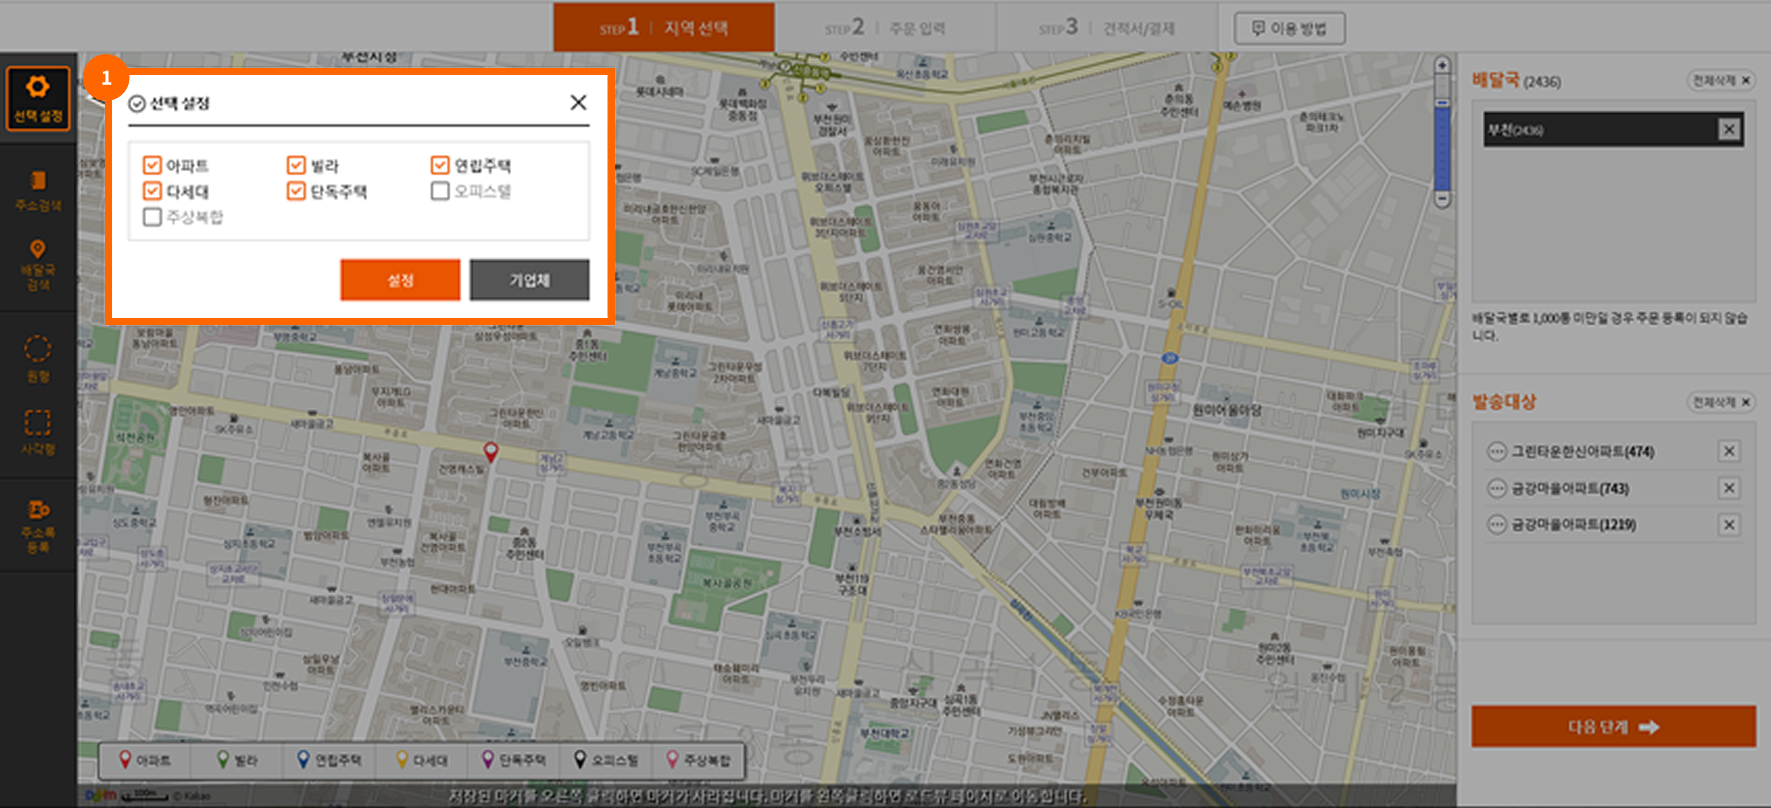Click the 다음 단계 next step button
Image resolution: width=1771 pixels, height=808 pixels.
[1612, 727]
